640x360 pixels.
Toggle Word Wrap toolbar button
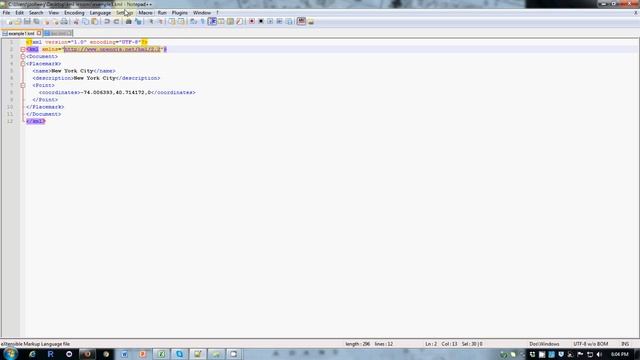[x=193, y=21]
